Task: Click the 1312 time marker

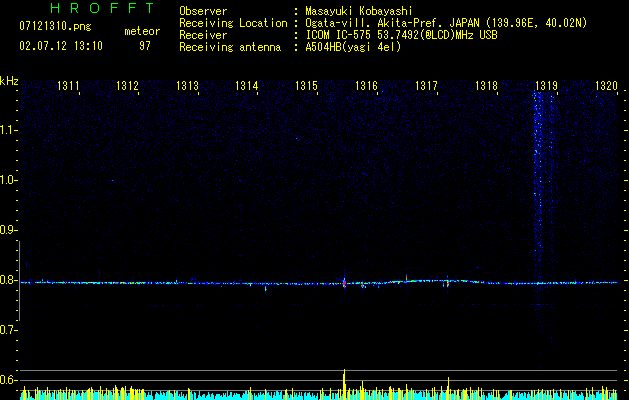Action: [127, 86]
